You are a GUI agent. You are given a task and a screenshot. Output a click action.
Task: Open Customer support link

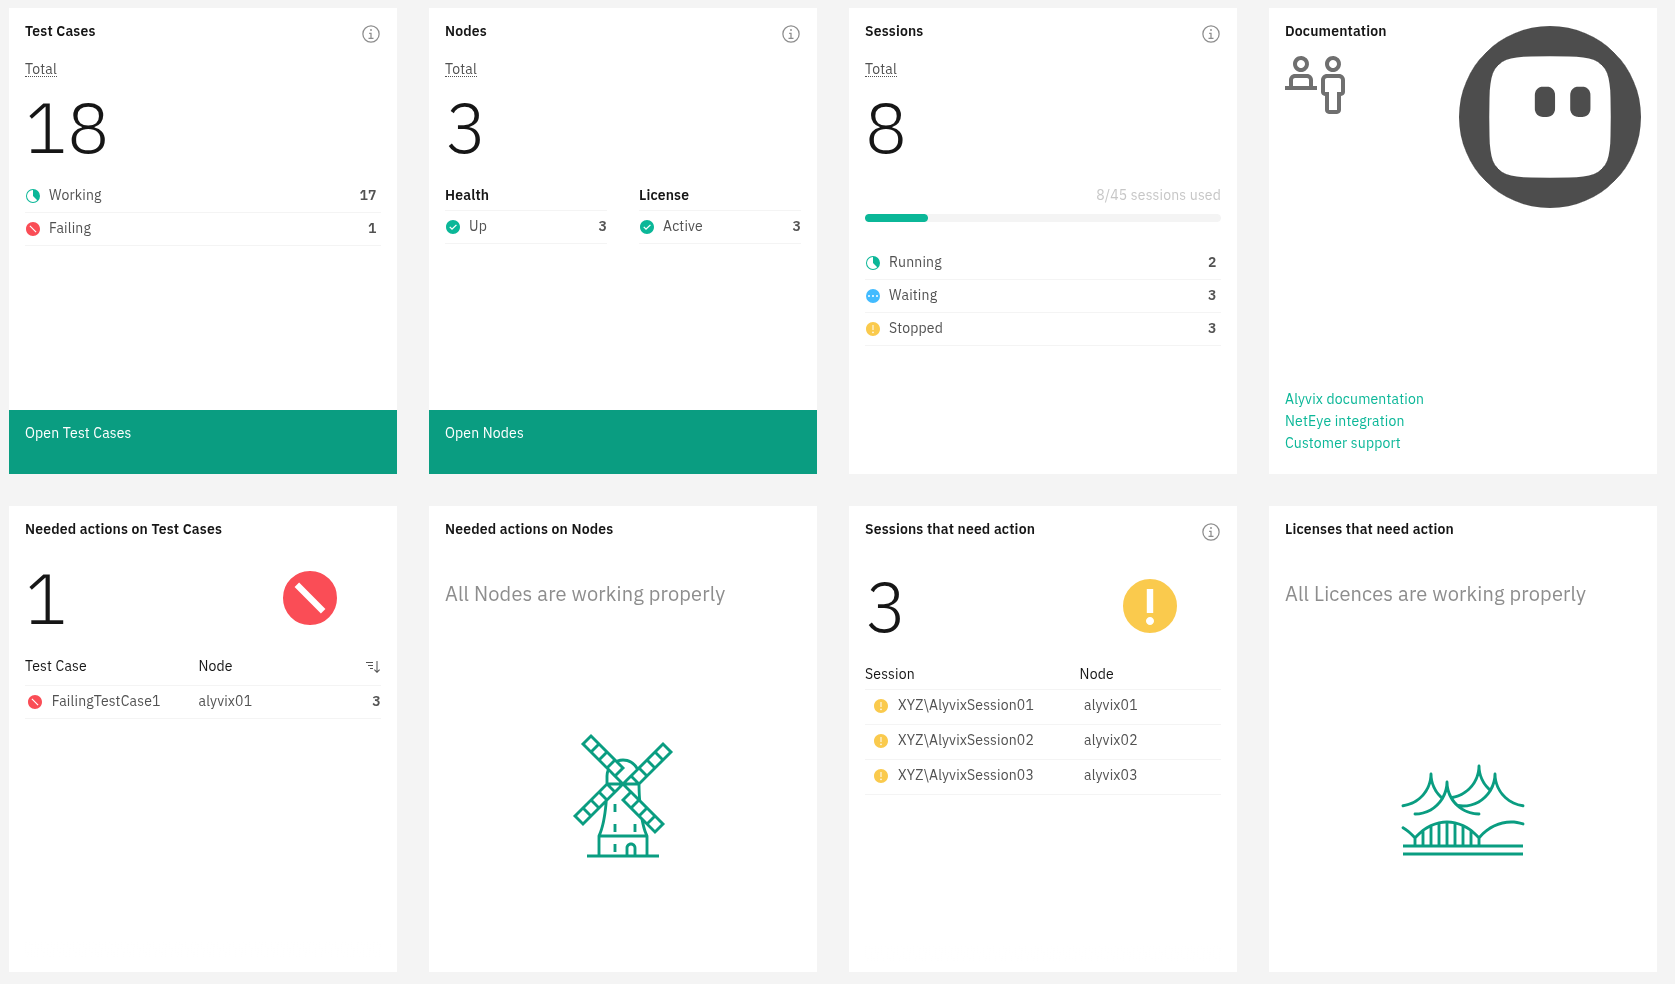[x=1342, y=443]
